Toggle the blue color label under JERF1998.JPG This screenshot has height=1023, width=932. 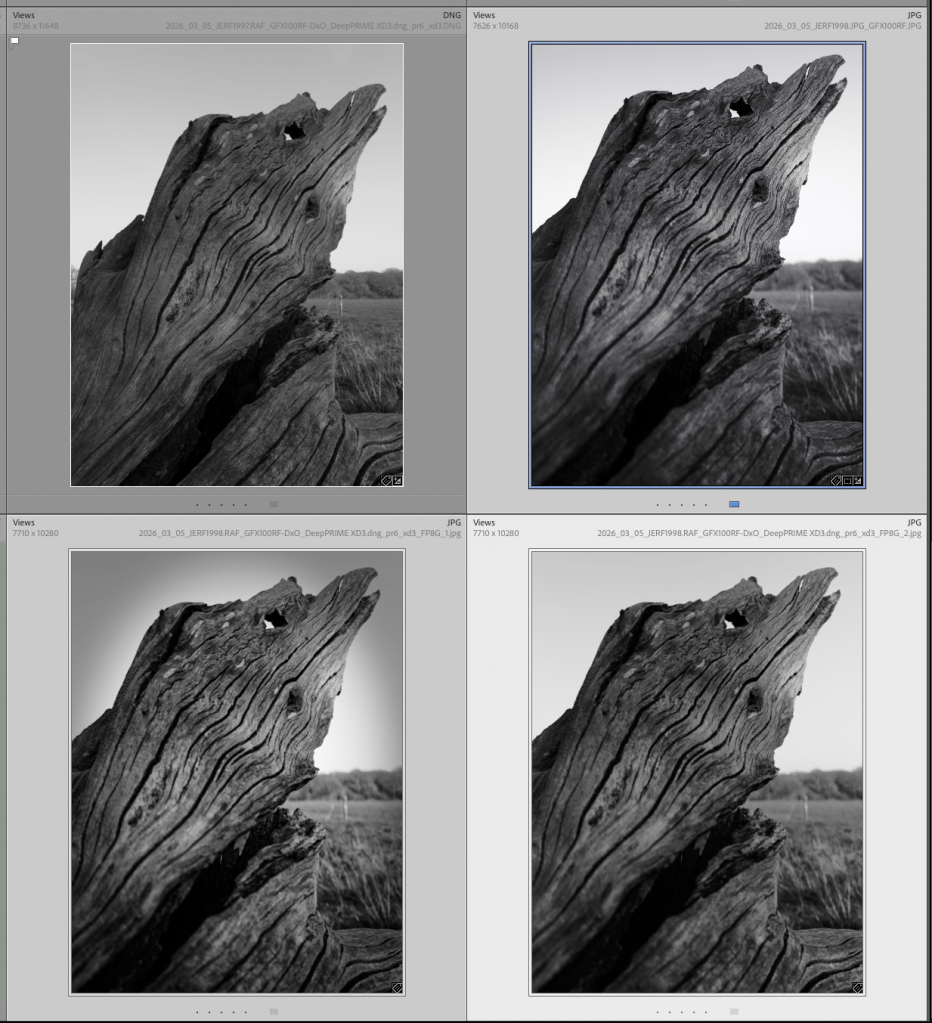(734, 505)
